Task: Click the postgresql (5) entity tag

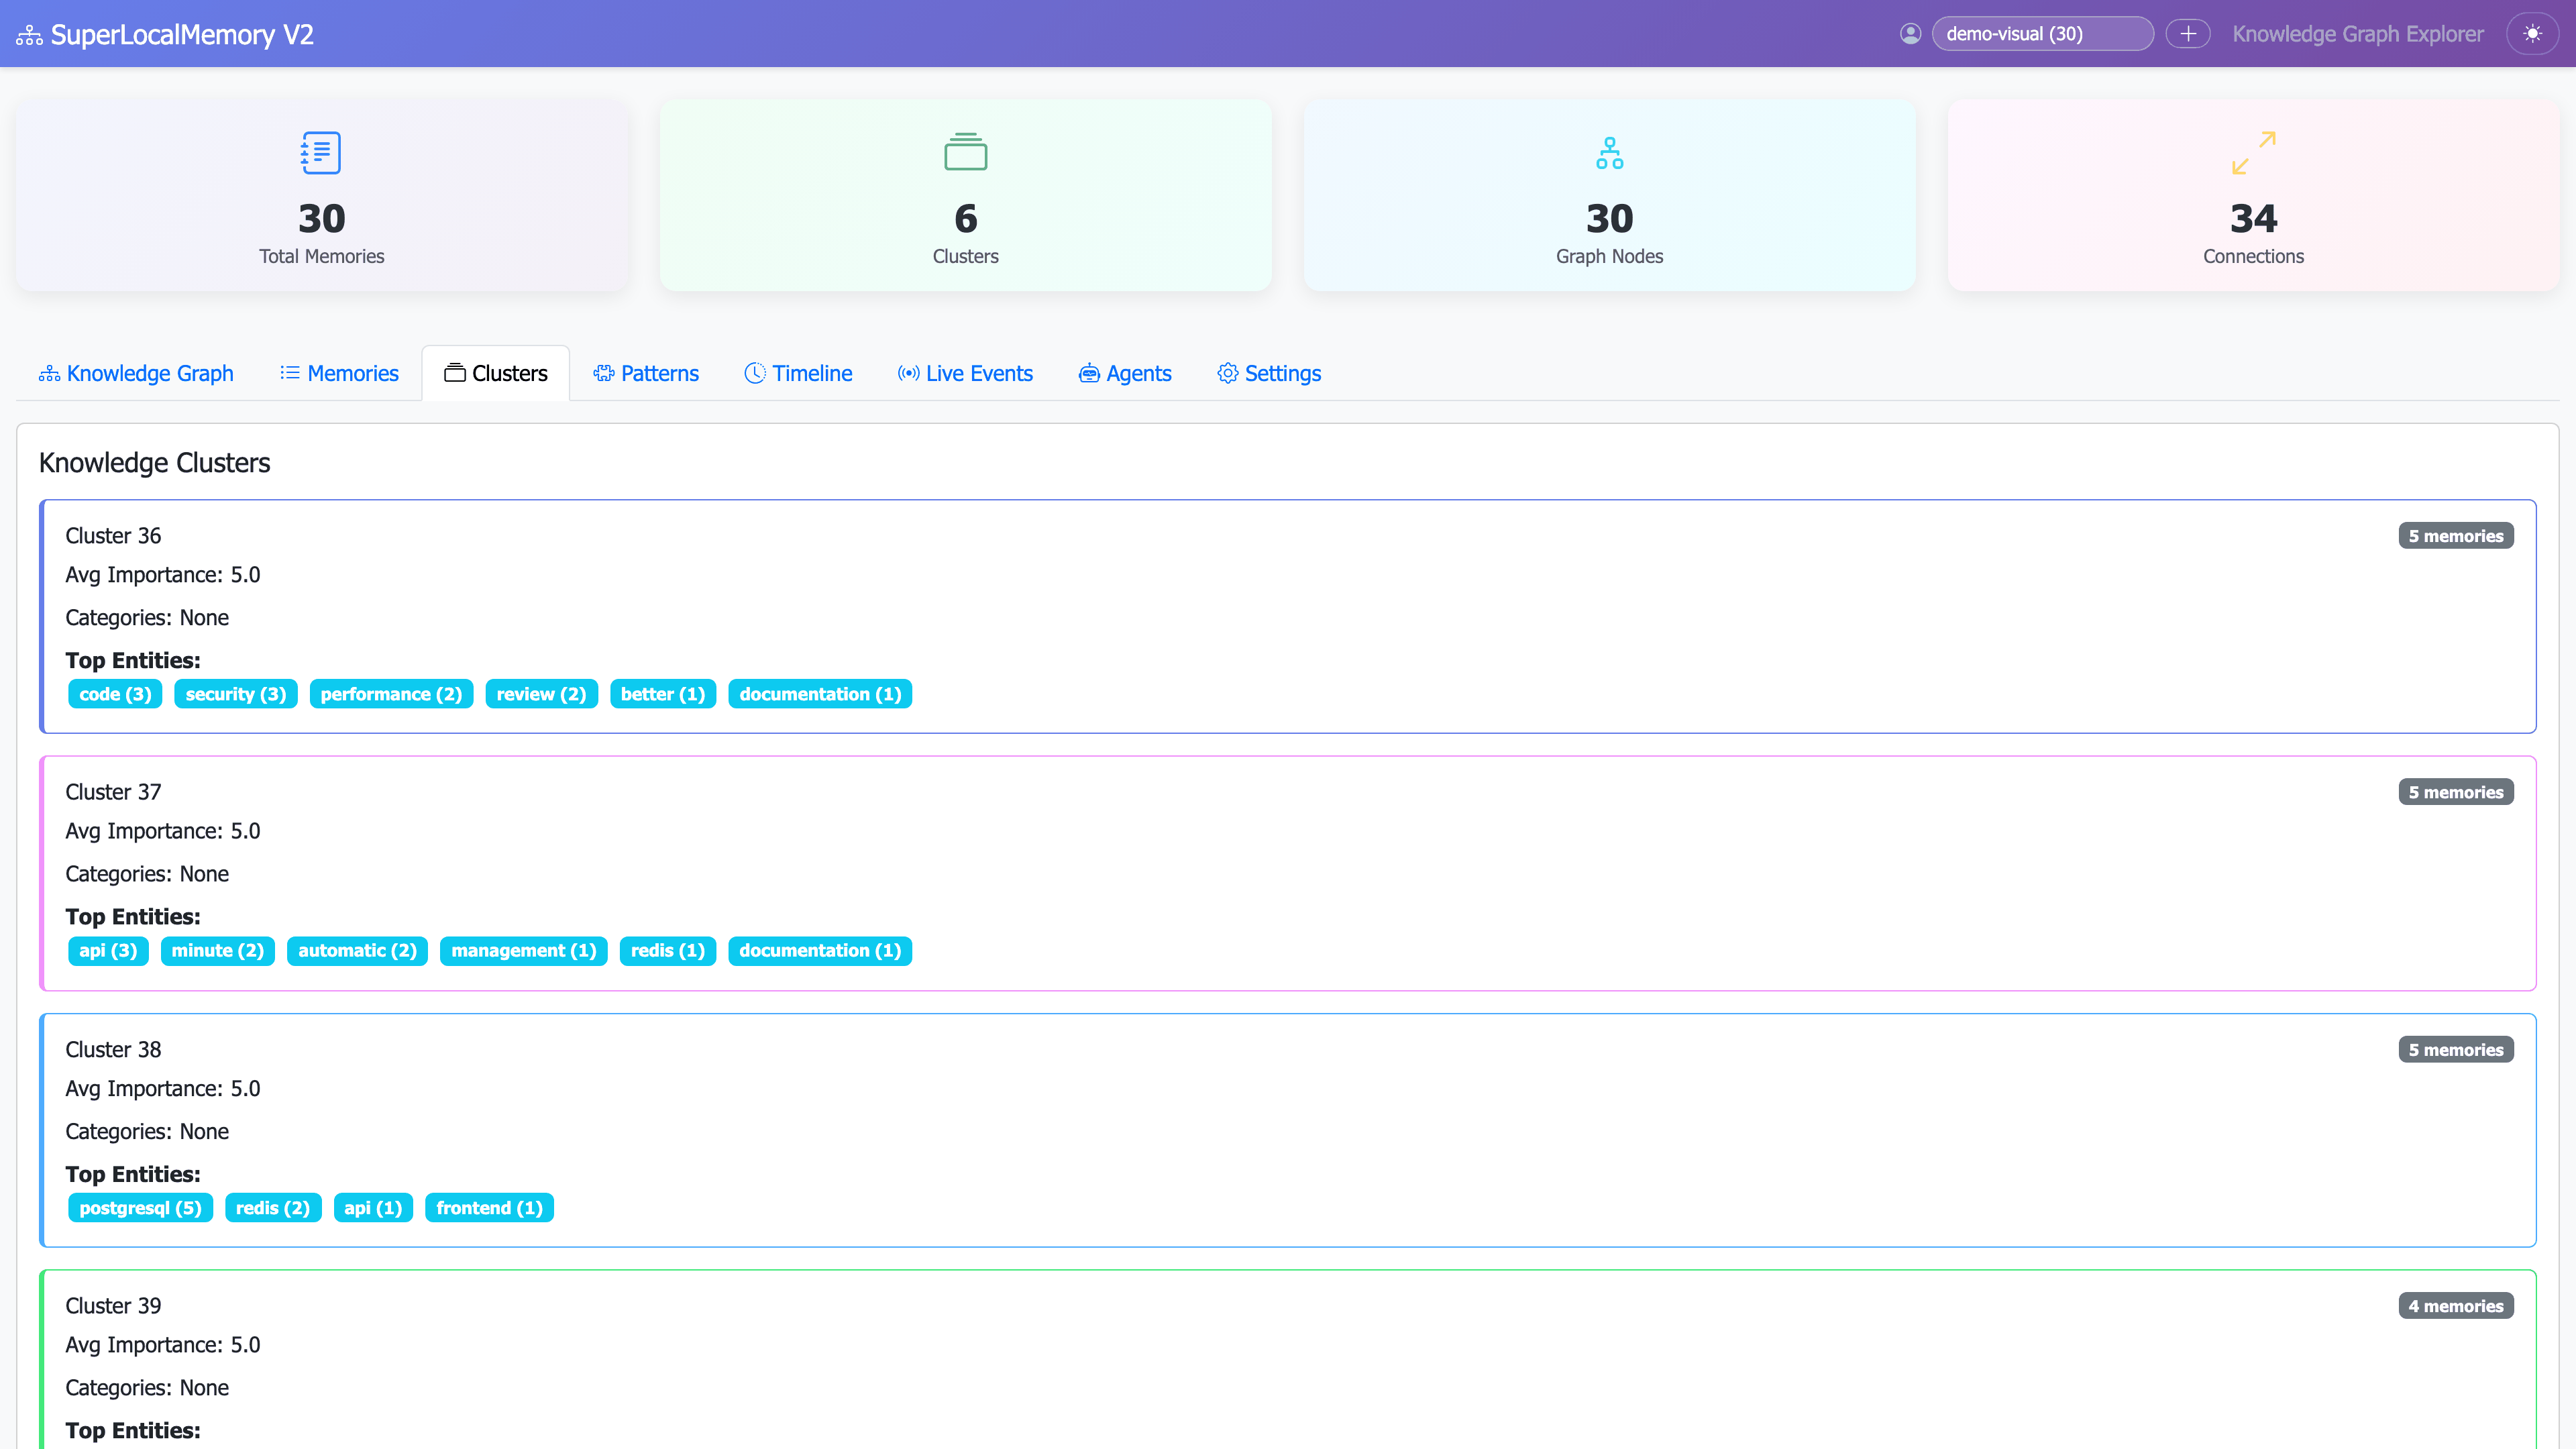Action: [140, 1208]
